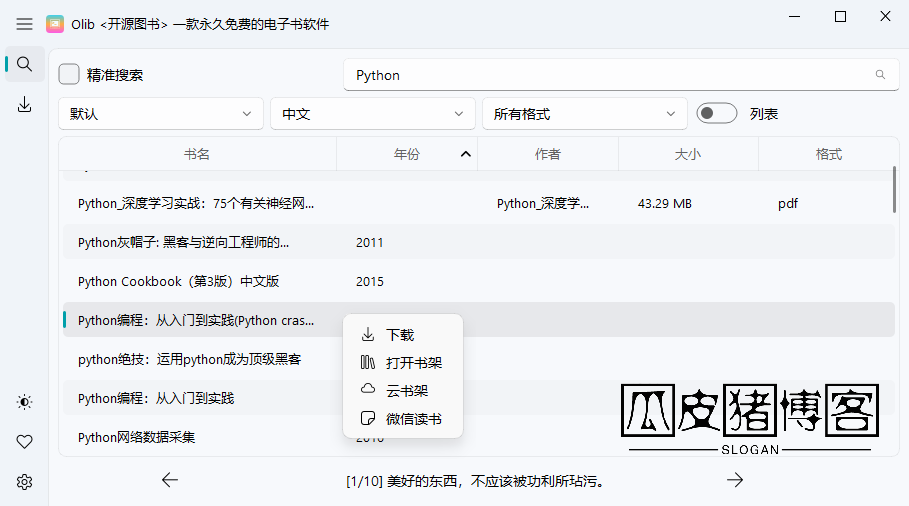Click download icon in context menu
This screenshot has height=506, width=909.
tap(368, 334)
